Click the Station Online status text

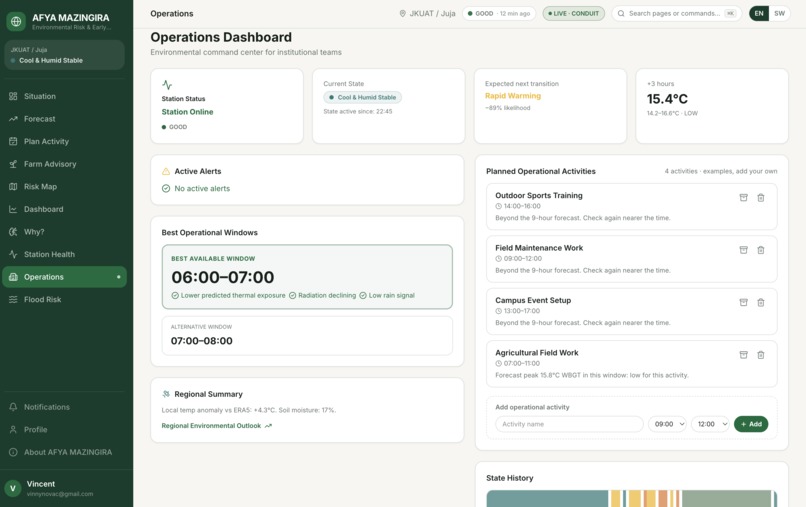click(x=187, y=112)
